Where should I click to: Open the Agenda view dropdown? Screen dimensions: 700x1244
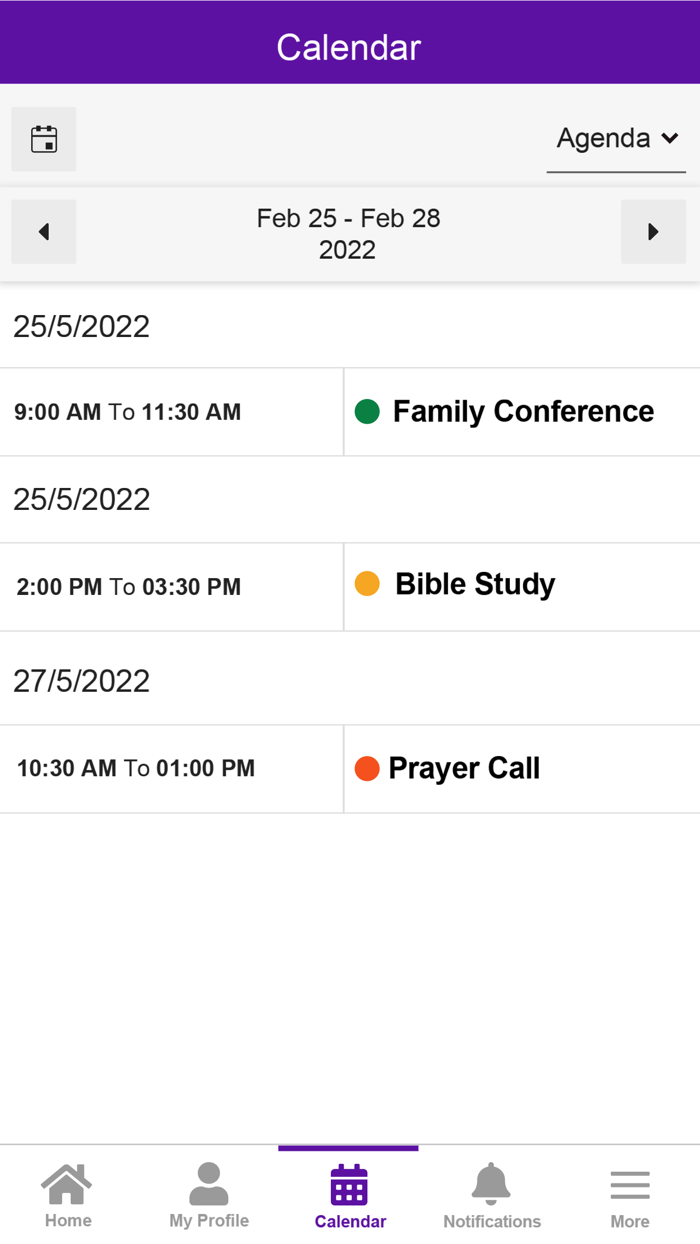click(616, 138)
